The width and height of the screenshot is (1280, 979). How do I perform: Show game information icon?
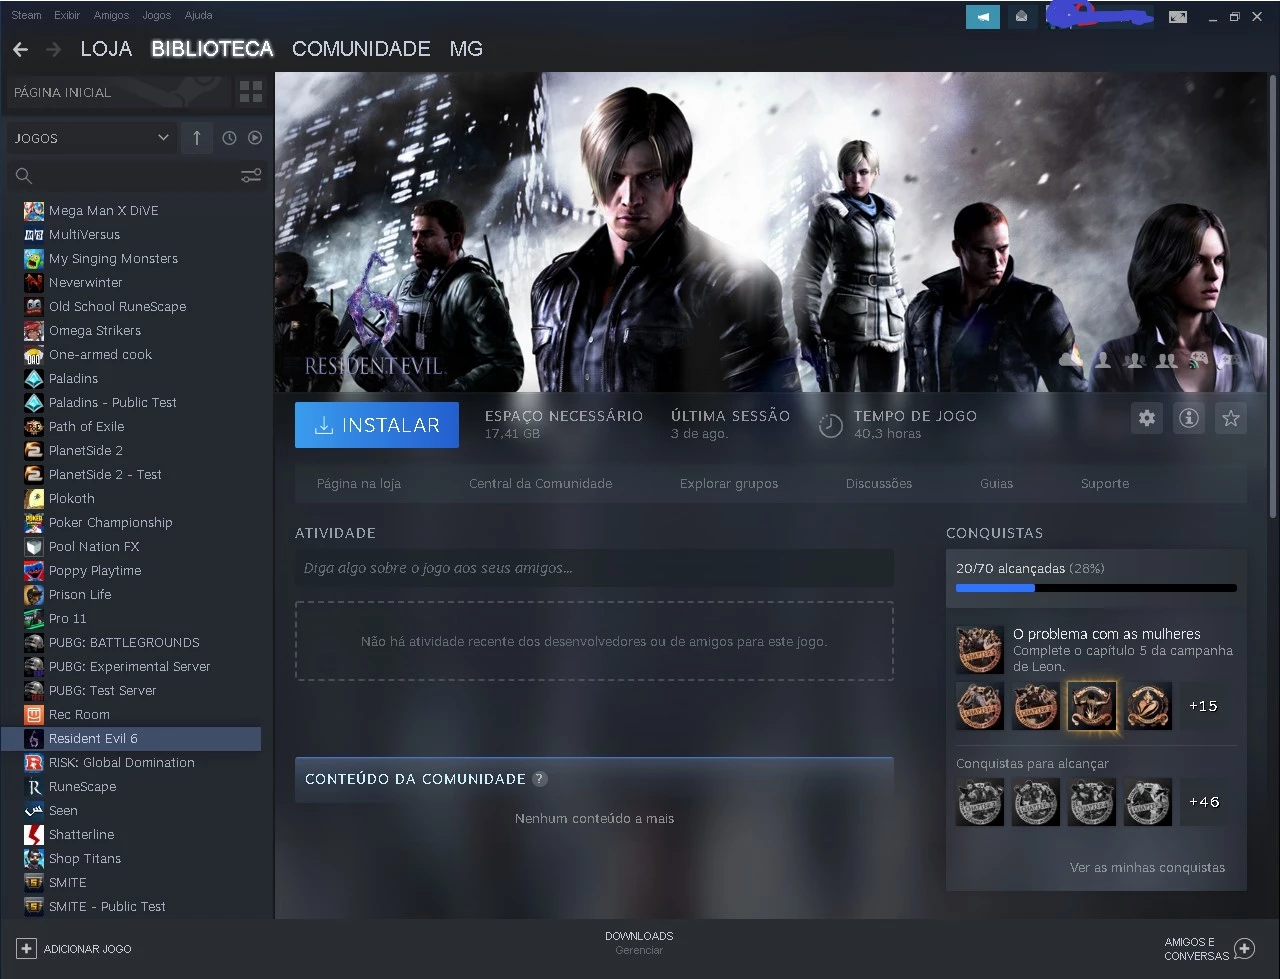[1189, 418]
